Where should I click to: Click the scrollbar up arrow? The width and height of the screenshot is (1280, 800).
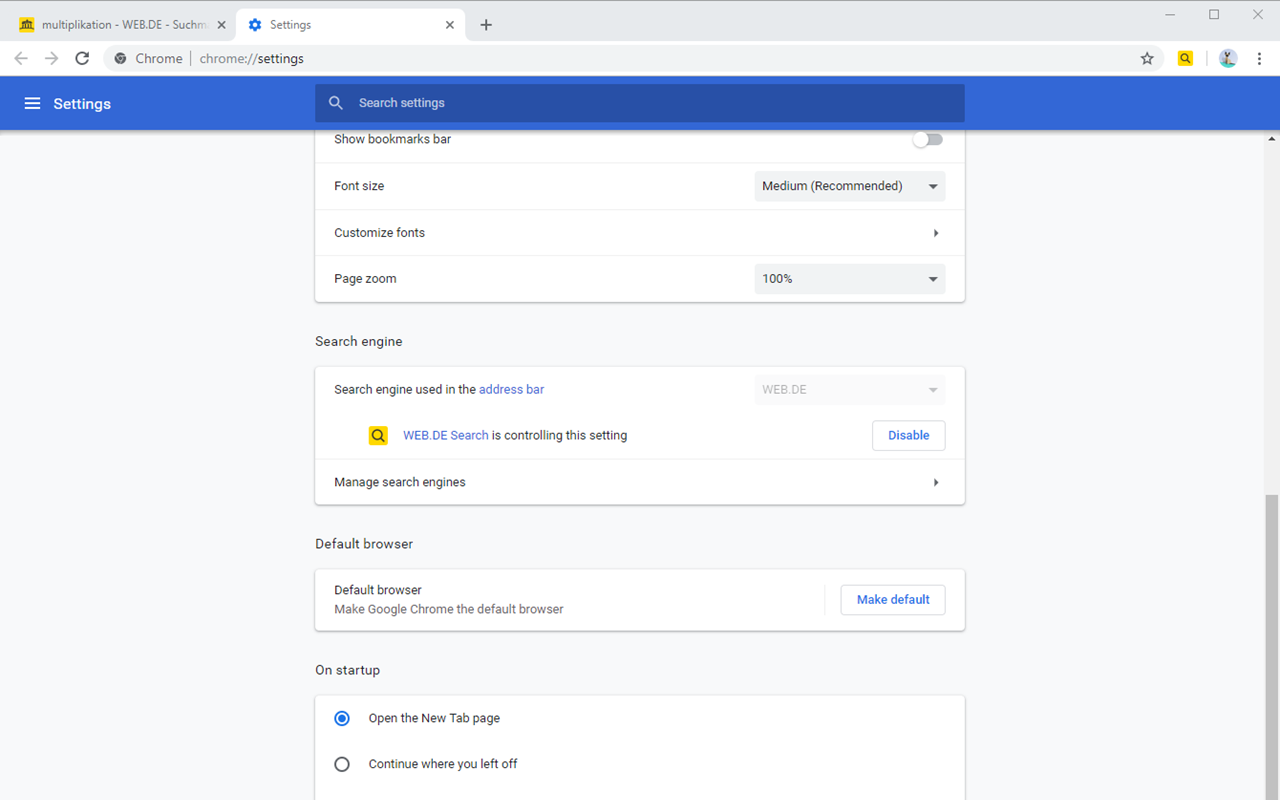tap(1272, 139)
